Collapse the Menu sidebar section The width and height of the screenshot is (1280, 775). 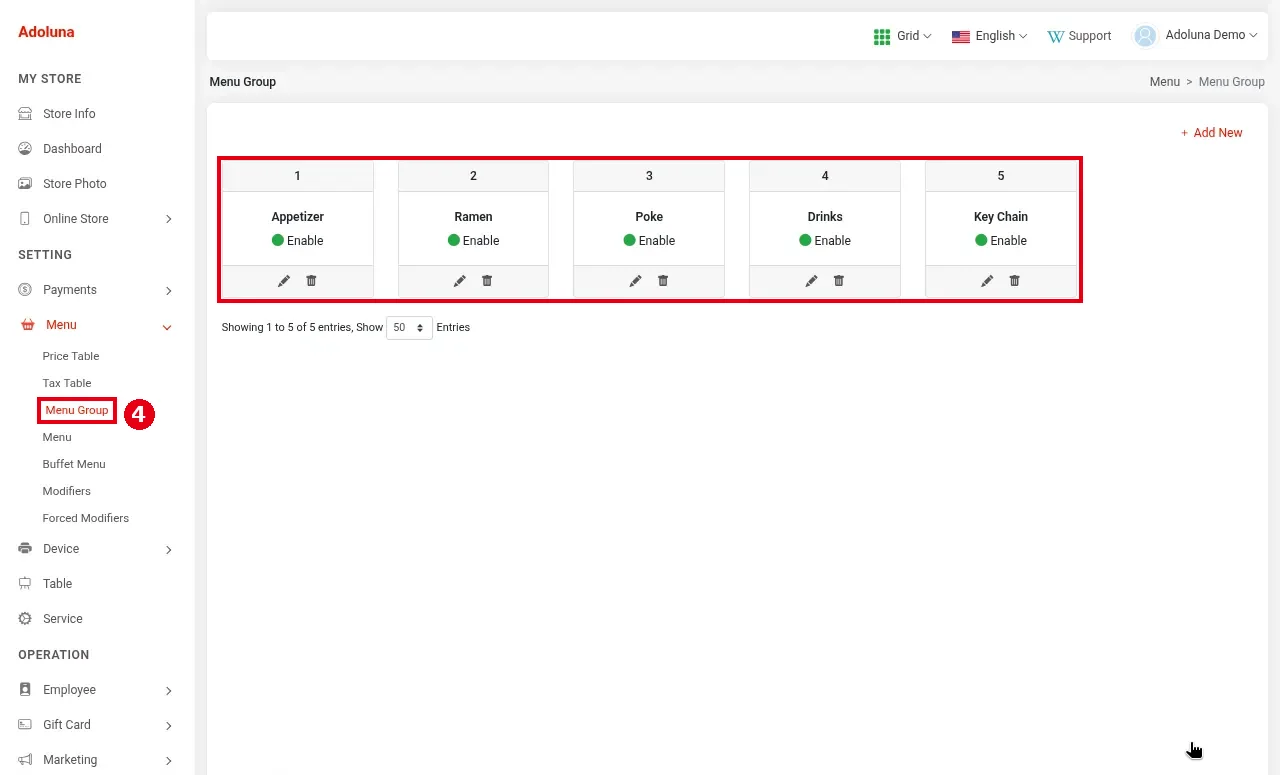point(167,326)
